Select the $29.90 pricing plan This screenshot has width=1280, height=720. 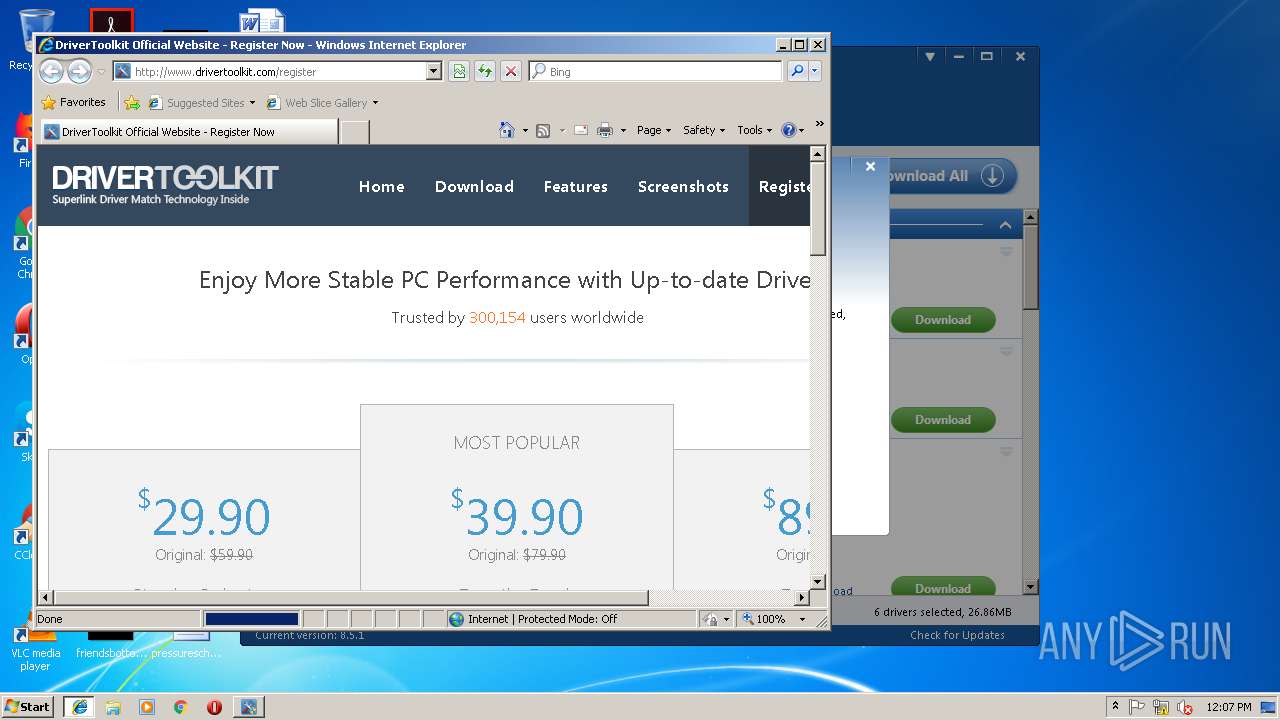click(x=204, y=519)
